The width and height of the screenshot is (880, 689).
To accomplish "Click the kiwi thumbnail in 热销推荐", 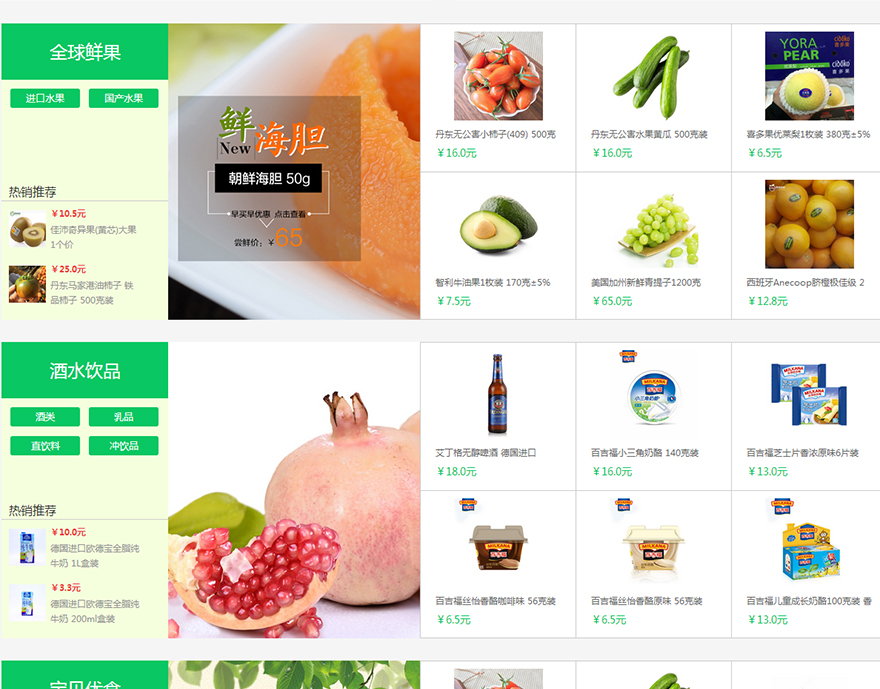I will (28, 229).
